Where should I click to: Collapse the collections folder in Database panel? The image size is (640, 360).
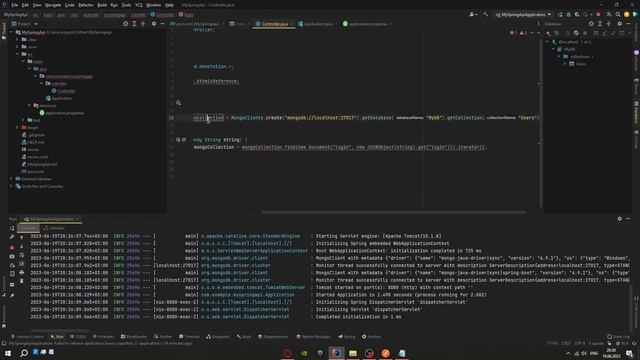tap(559, 57)
